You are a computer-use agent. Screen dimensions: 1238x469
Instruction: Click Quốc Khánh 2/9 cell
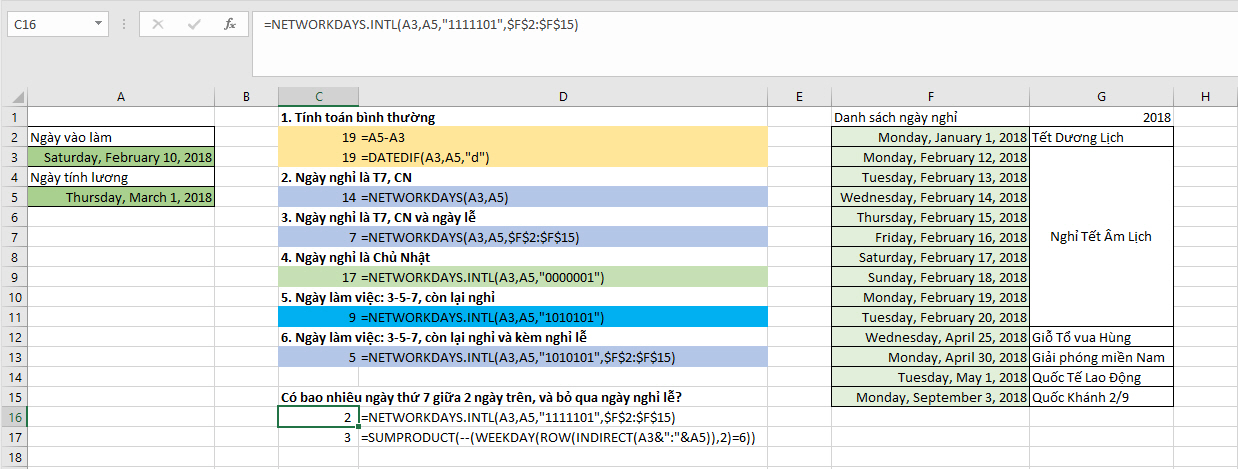(x=1101, y=397)
